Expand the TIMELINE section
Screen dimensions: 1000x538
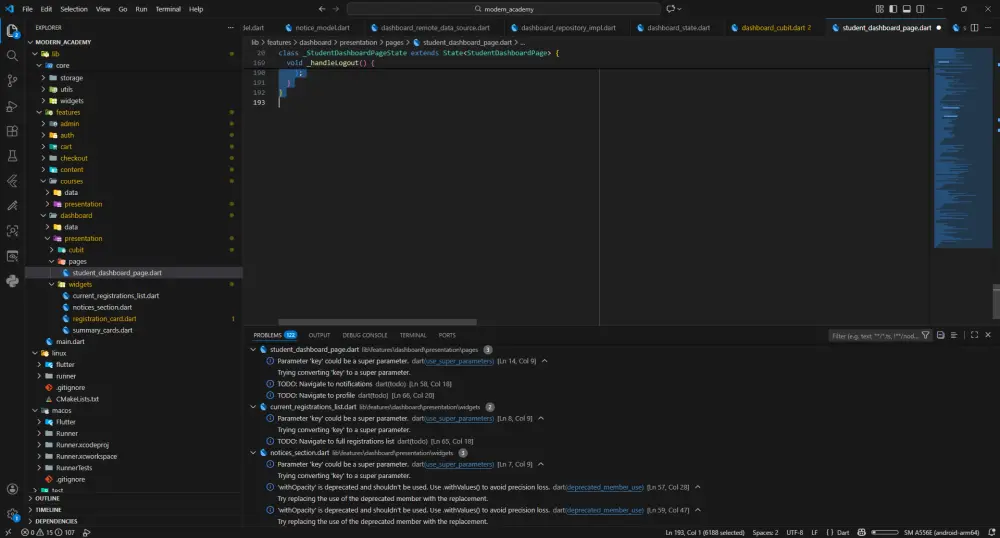pos(48,510)
